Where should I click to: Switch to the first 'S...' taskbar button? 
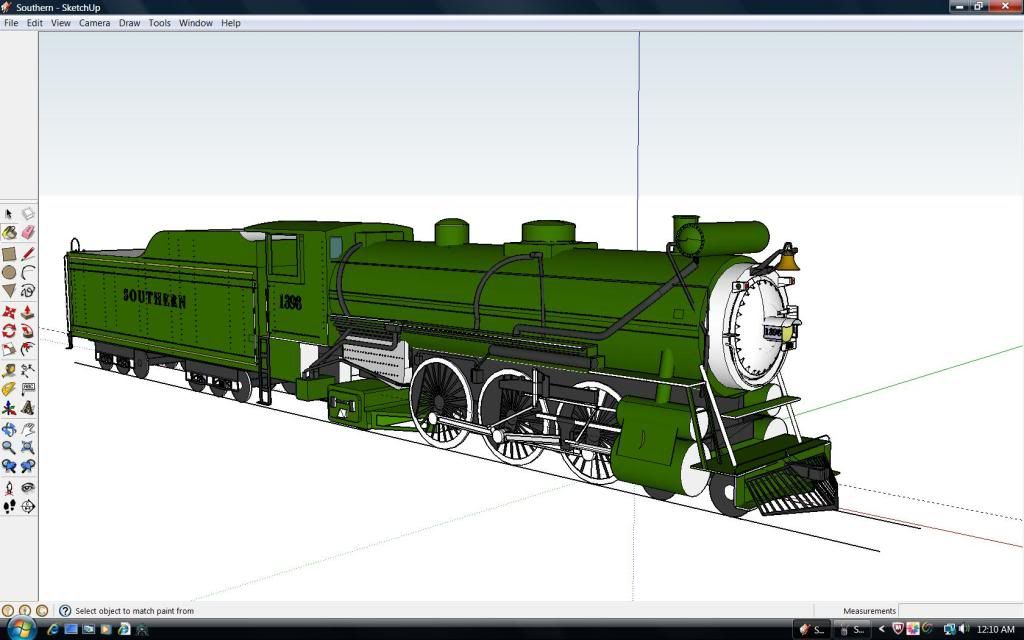pos(812,630)
